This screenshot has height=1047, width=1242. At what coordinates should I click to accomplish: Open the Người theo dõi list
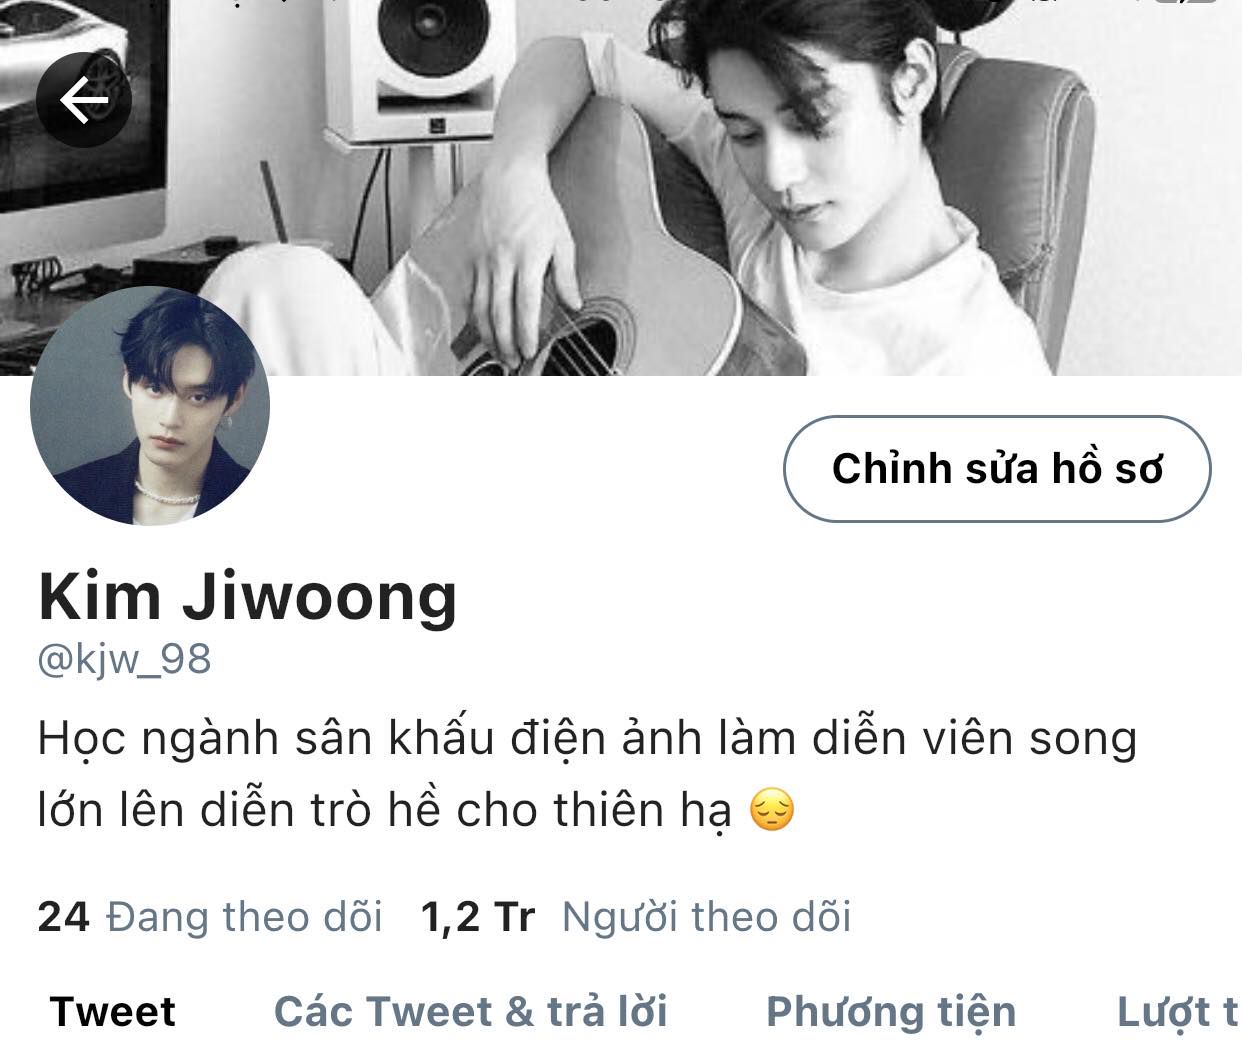pos(706,917)
